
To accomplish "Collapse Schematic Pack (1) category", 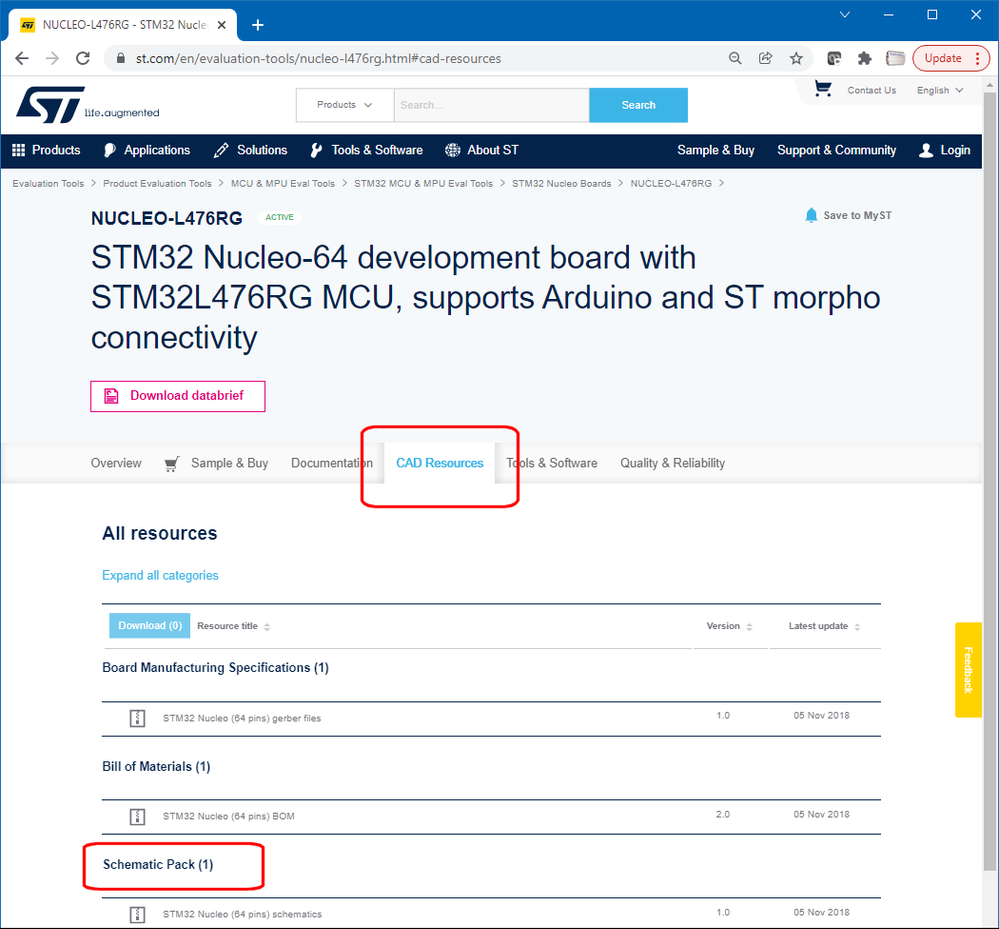I will (x=158, y=865).
